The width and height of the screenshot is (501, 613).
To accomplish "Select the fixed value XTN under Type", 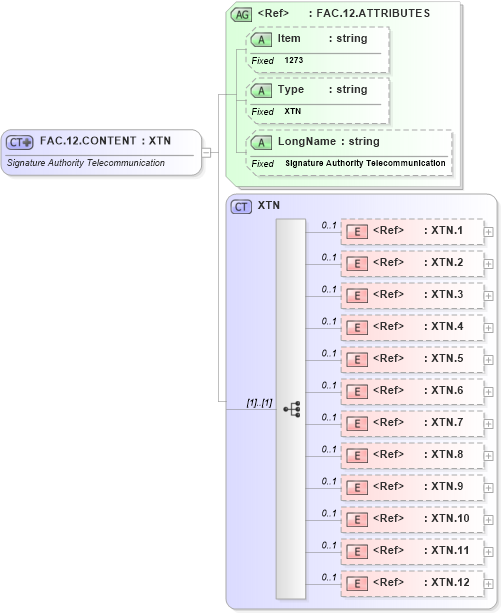I will tap(293, 111).
